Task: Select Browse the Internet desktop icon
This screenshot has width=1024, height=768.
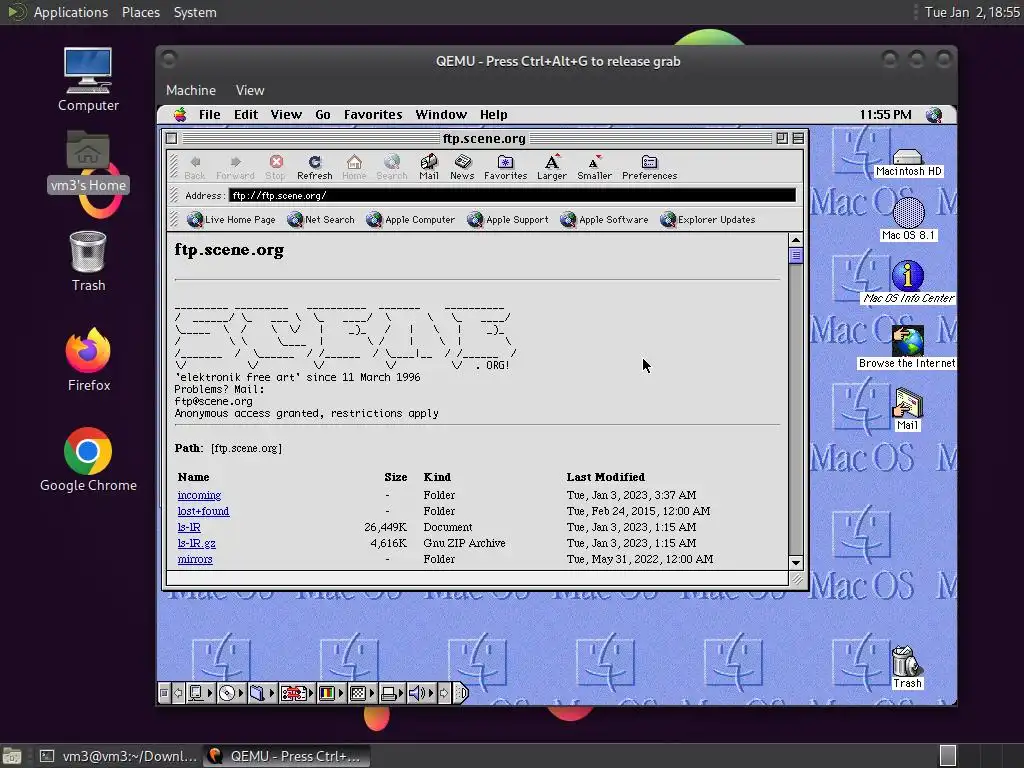Action: tap(908, 347)
